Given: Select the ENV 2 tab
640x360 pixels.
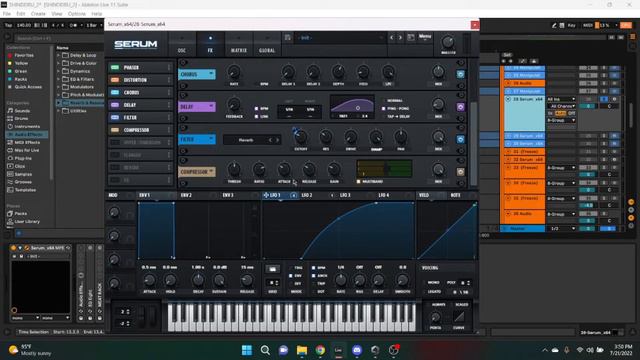Looking at the screenshot, I should (x=186, y=196).
